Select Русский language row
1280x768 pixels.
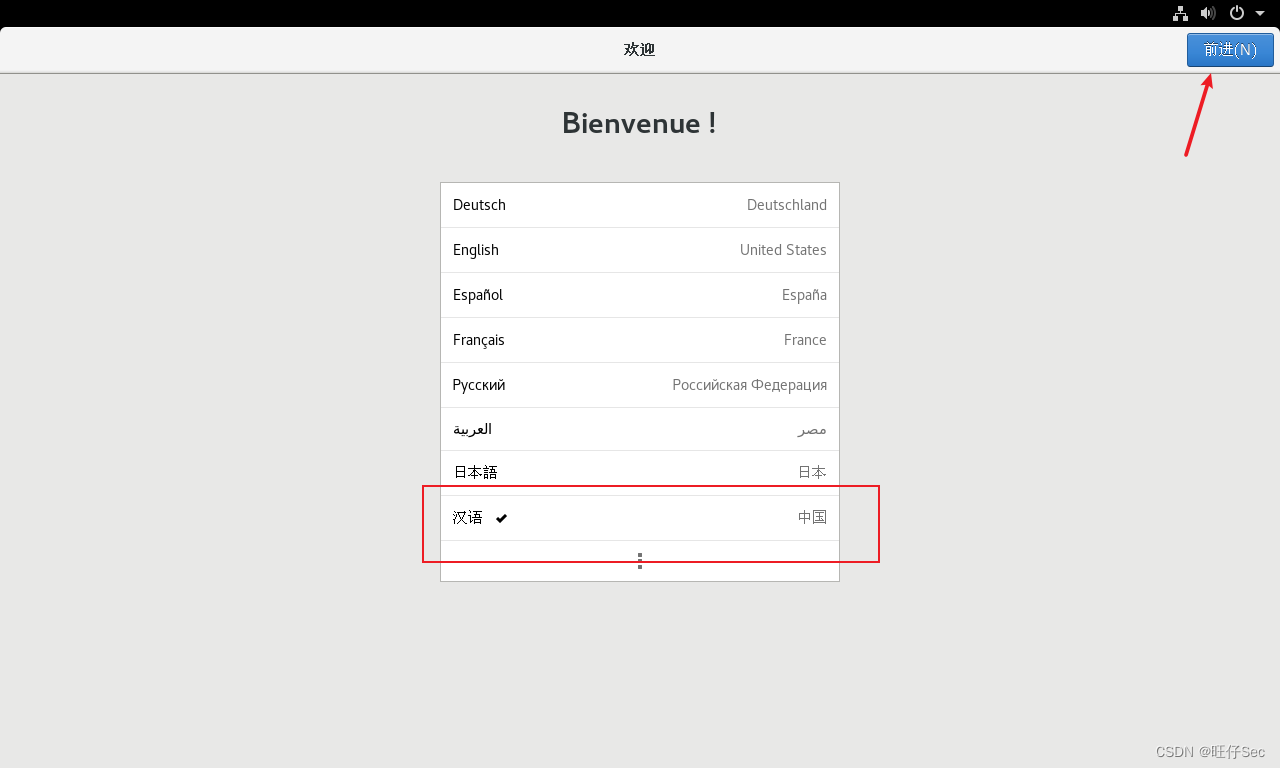(640, 385)
